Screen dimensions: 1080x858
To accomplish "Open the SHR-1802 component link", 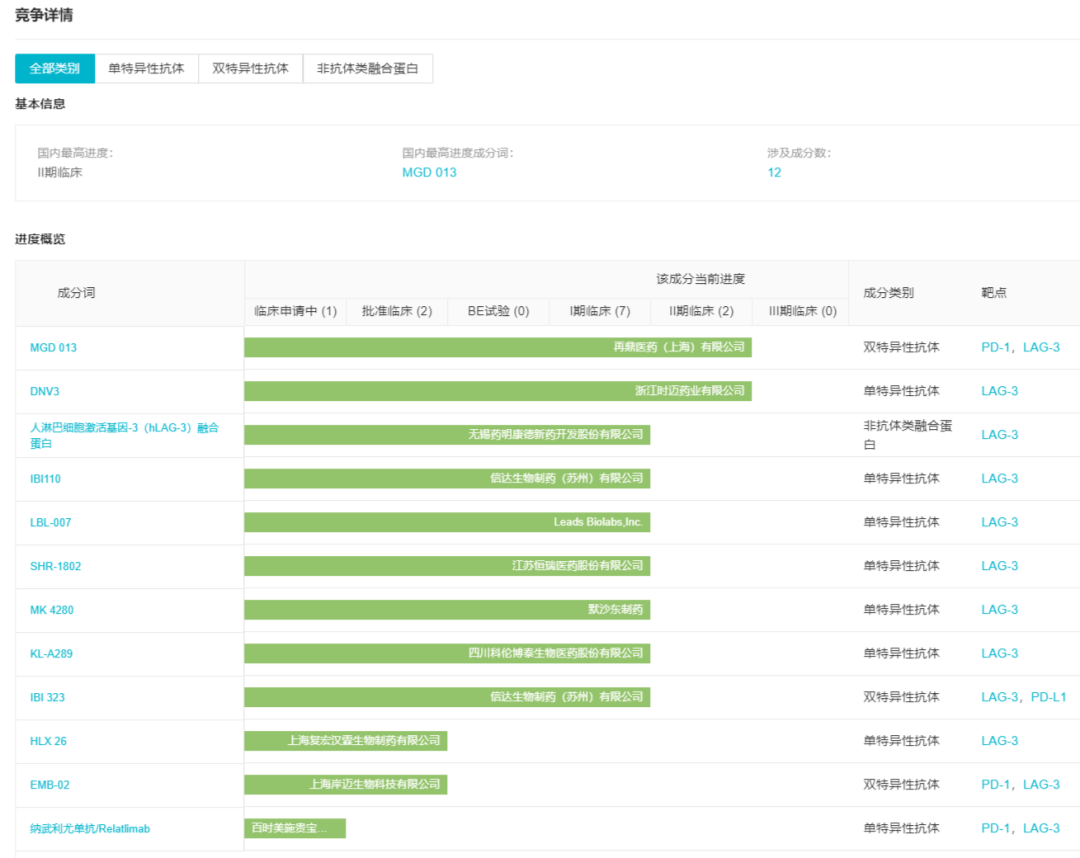I will pos(55,566).
